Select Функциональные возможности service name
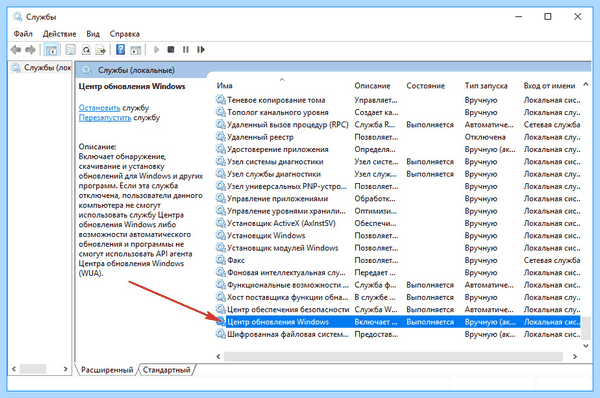Screen dimensions: 600x398 pyautogui.click(x=288, y=285)
